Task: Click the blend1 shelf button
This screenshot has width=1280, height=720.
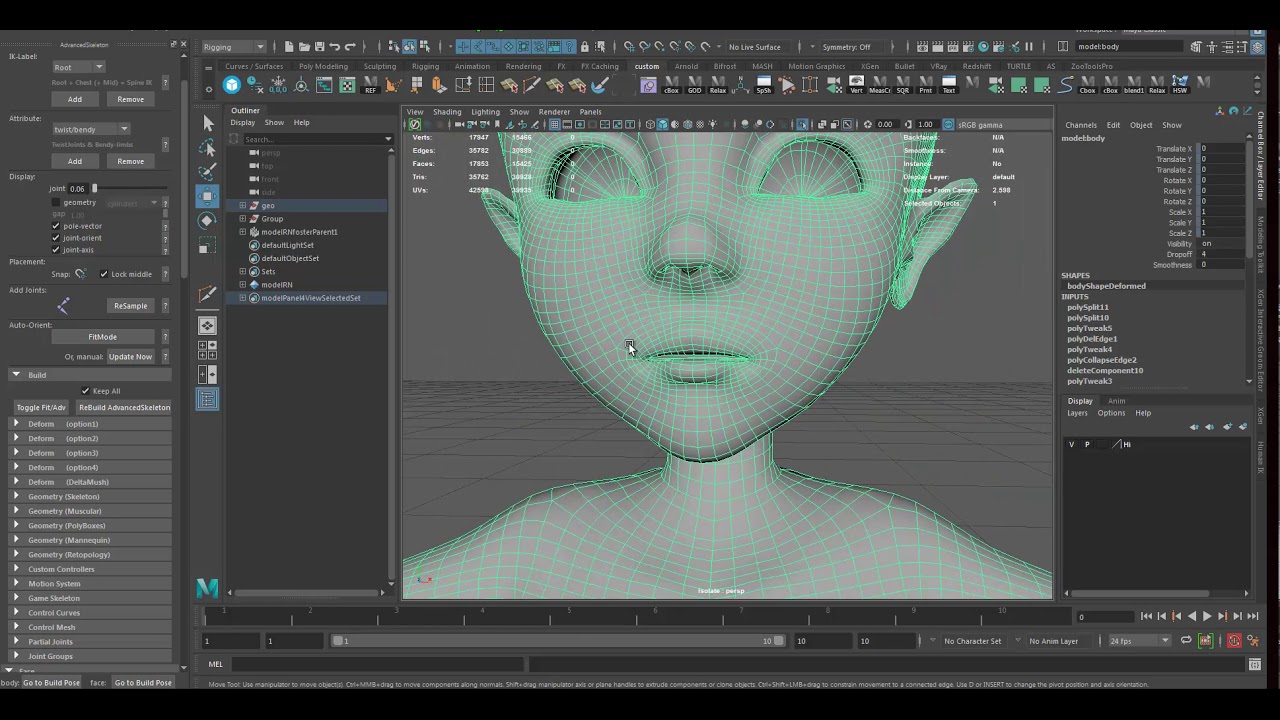Action: [x=1133, y=85]
